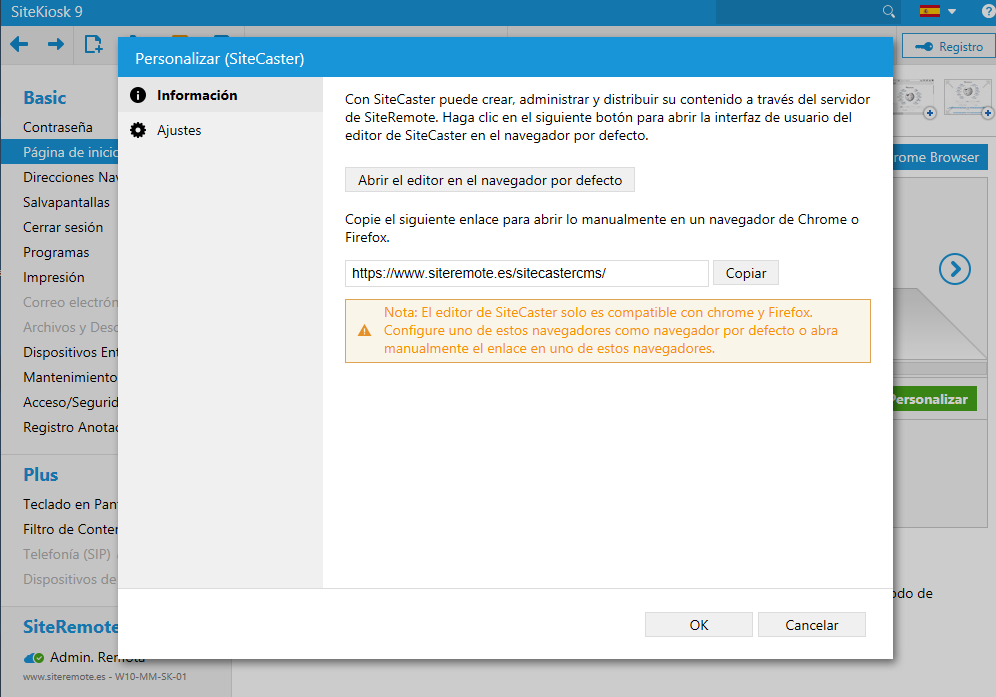996x697 pixels.
Task: Click the new configuration file icon
Action: click(x=93, y=44)
